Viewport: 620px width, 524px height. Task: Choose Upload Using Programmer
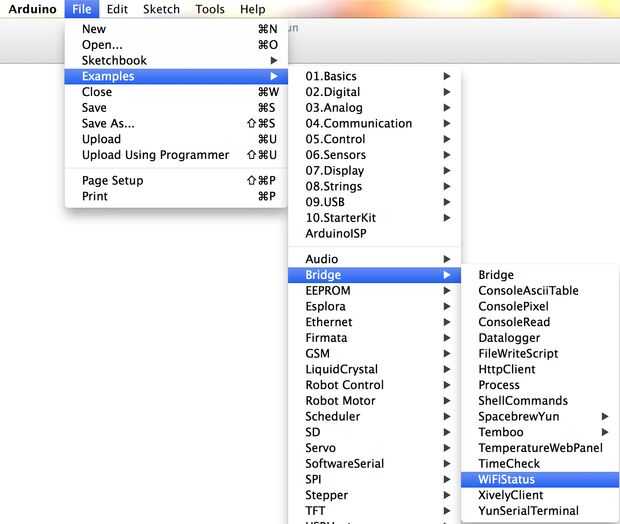point(176,155)
